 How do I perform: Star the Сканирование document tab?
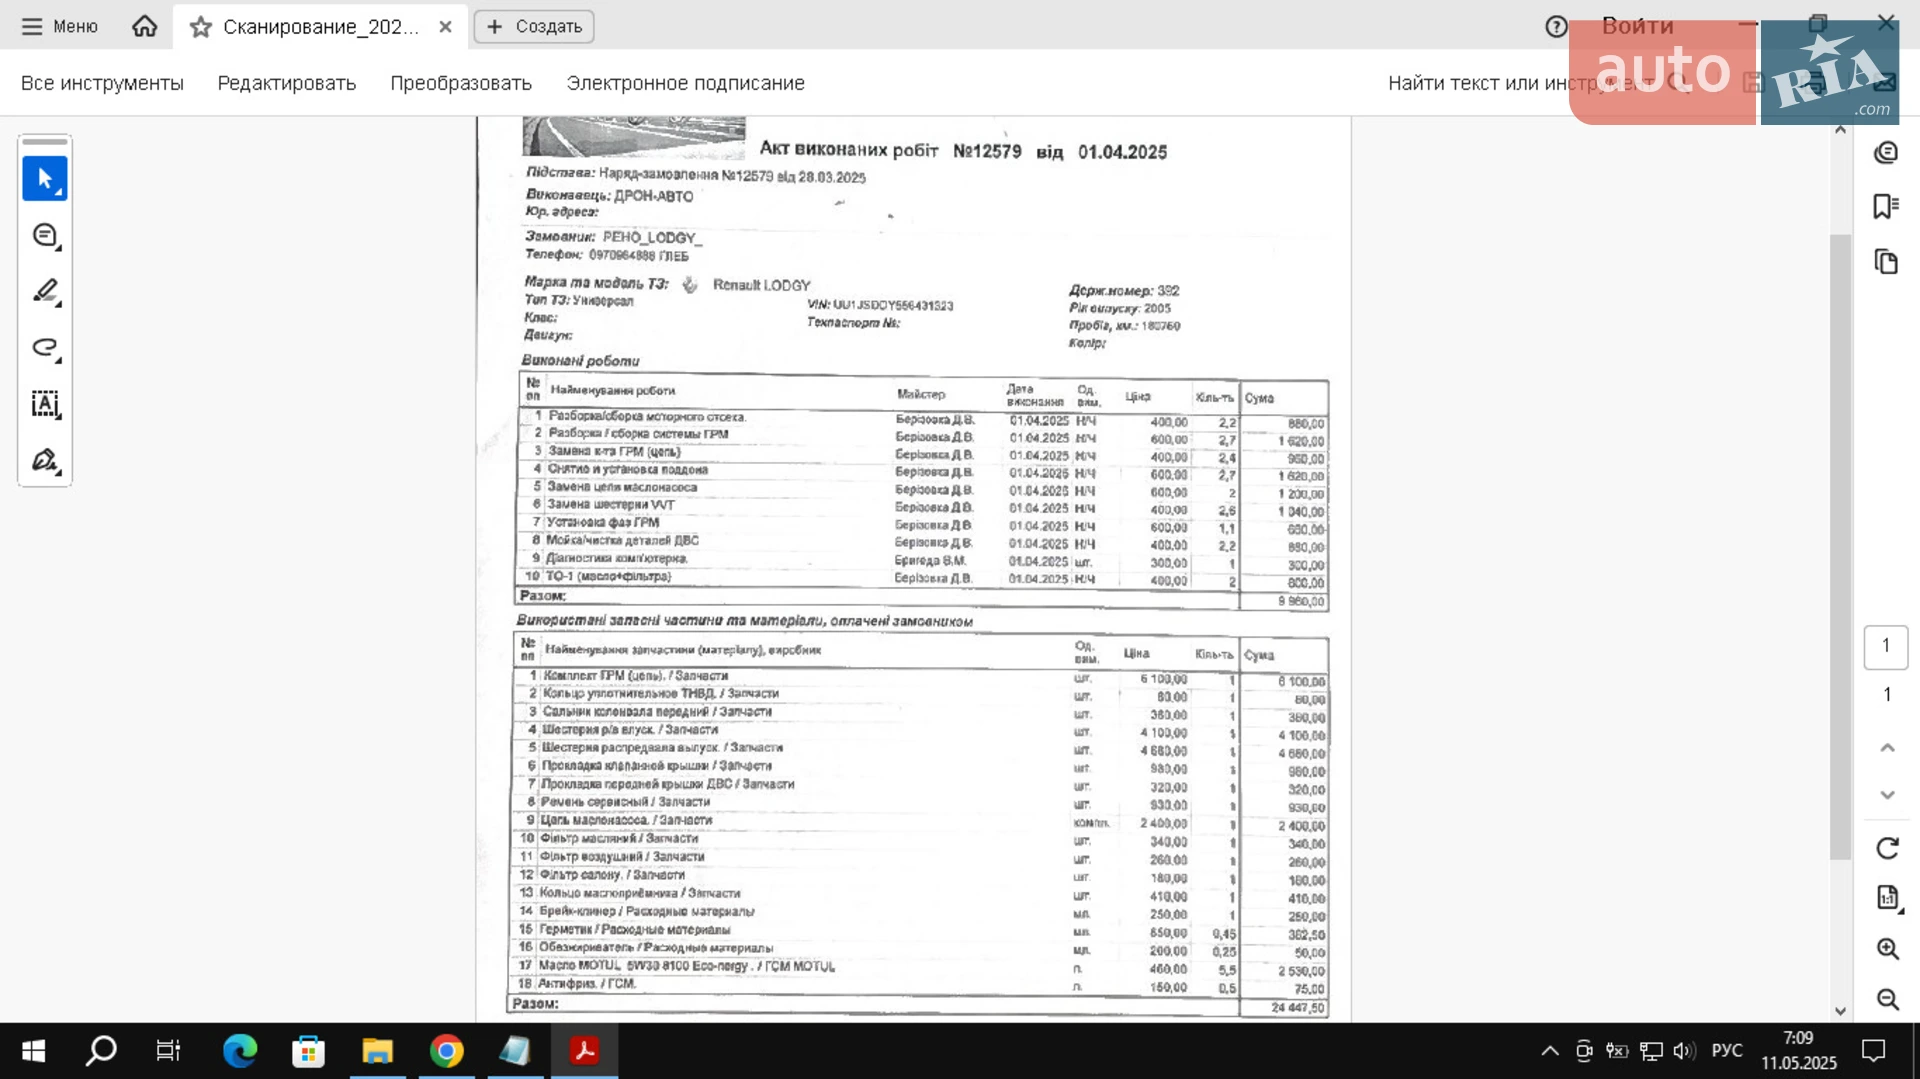(x=200, y=27)
